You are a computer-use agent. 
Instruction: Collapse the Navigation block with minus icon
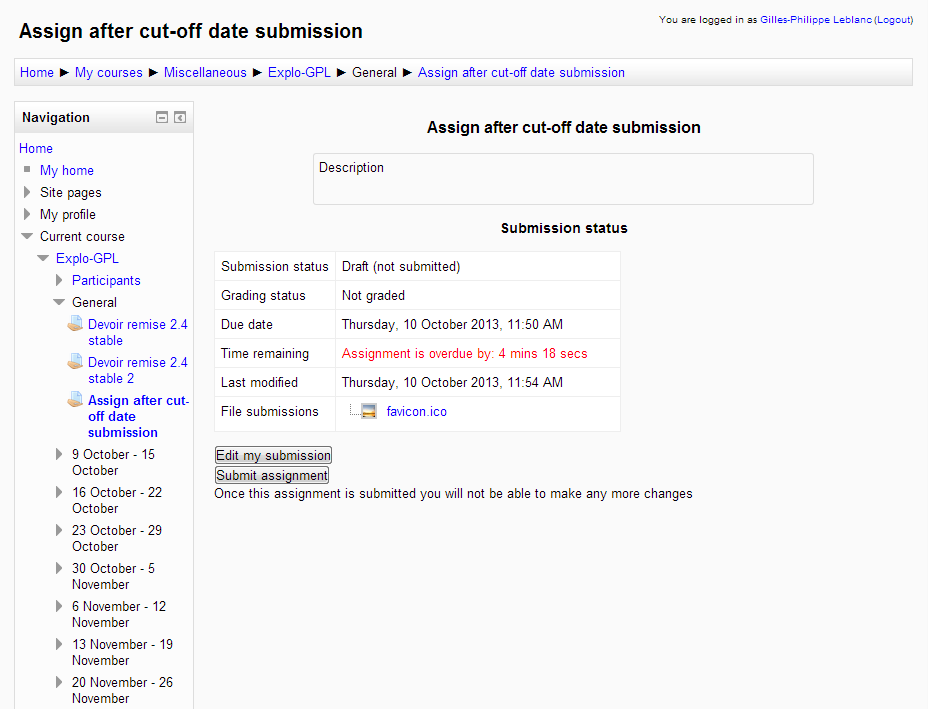click(162, 117)
